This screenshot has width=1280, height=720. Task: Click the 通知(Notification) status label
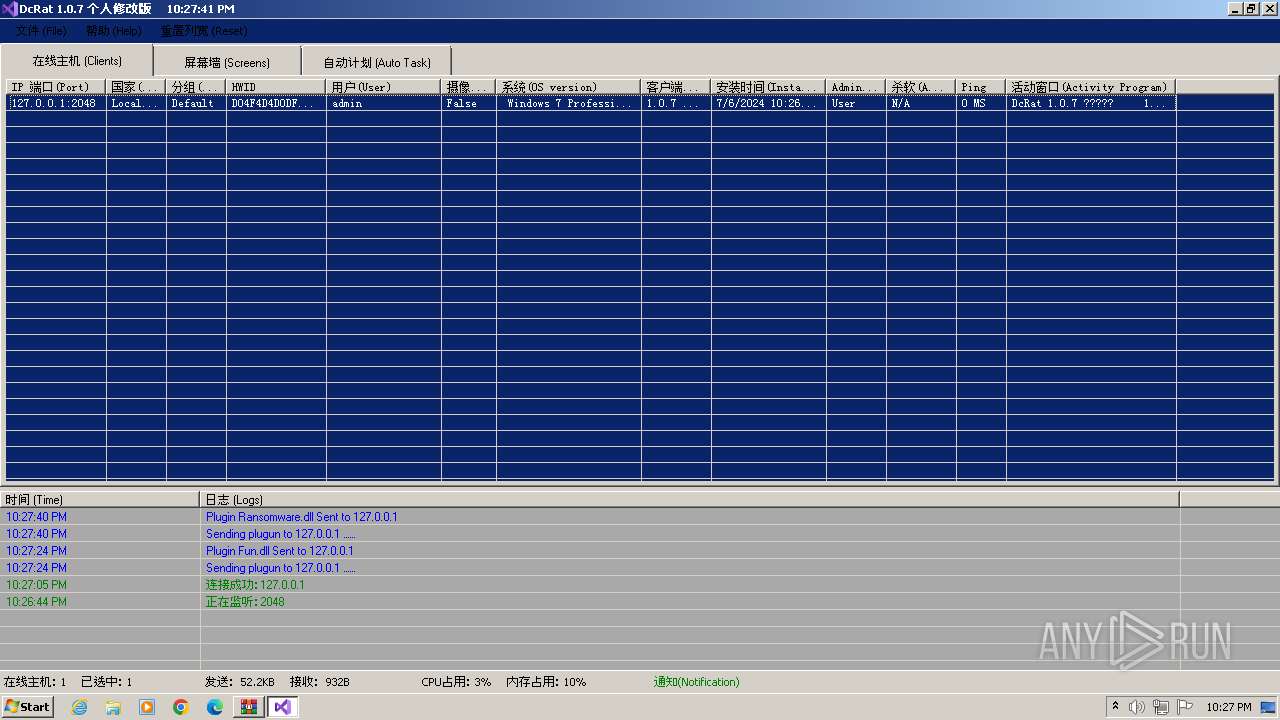pyautogui.click(x=697, y=682)
